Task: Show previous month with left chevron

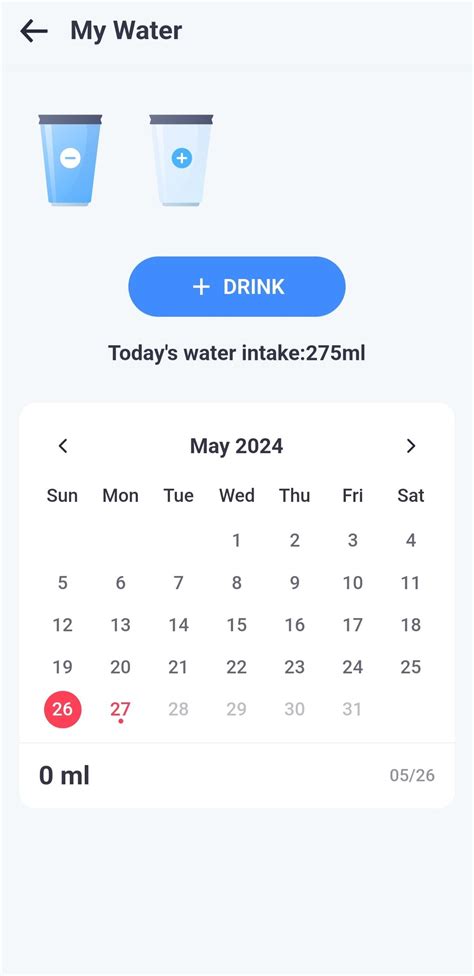Action: coord(63,446)
